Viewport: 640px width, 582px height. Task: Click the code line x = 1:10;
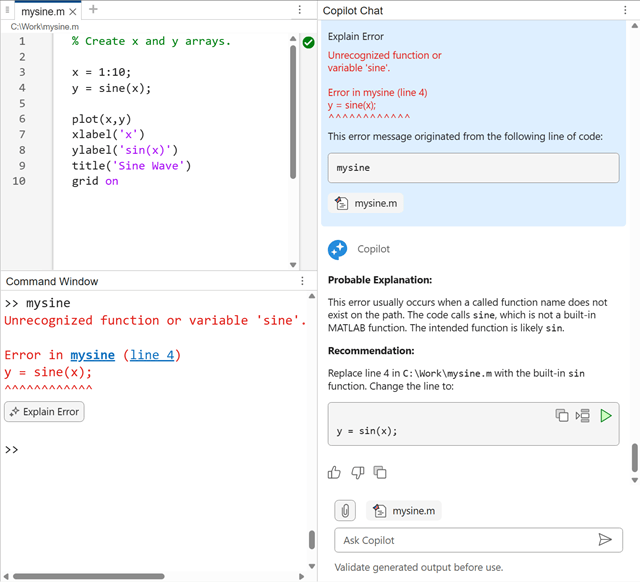[x=101, y=73]
